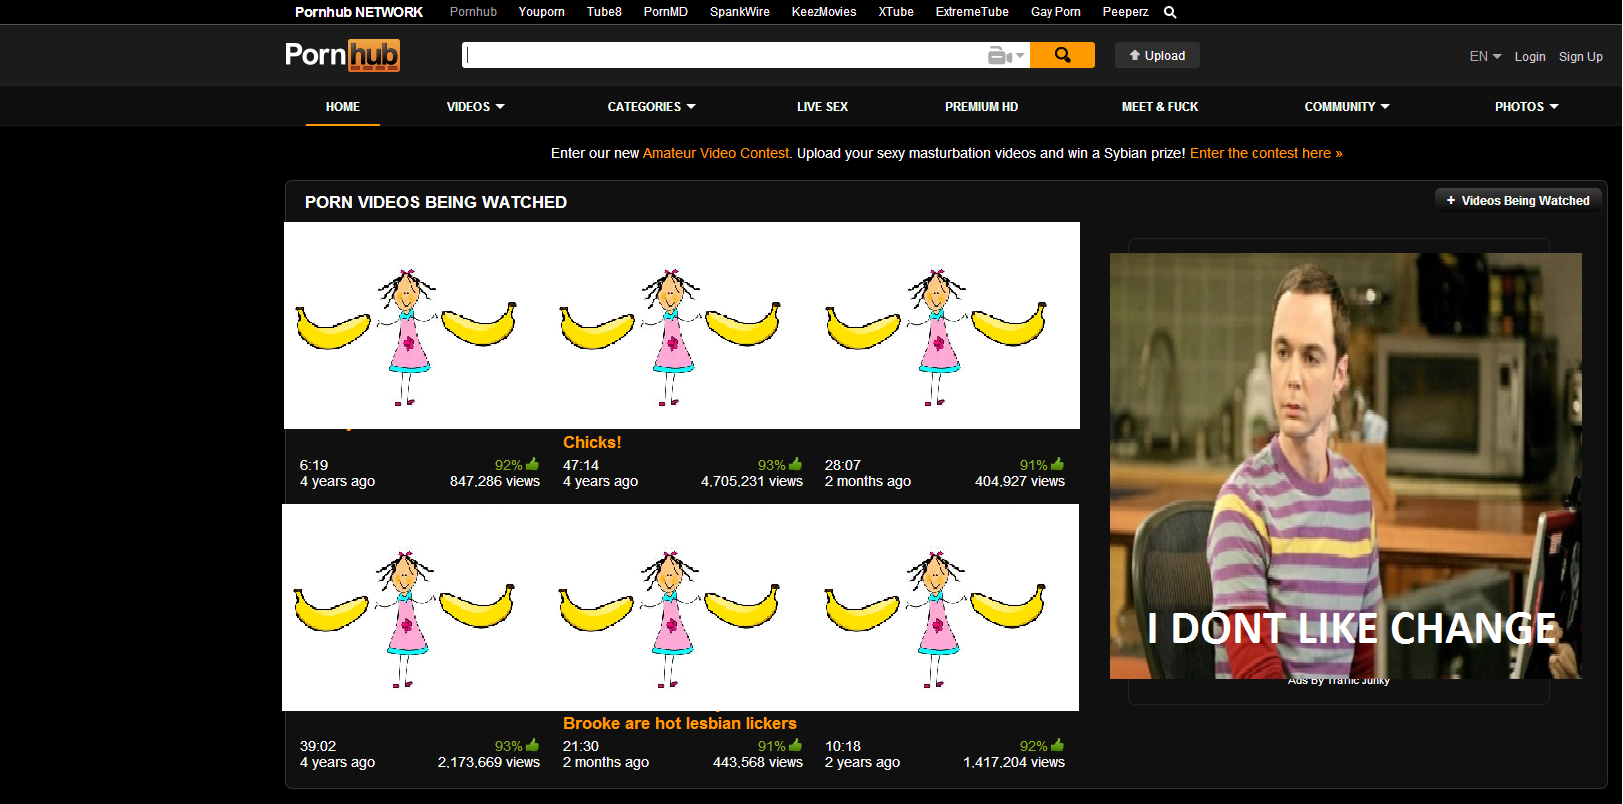The image size is (1623, 804).
Task: Open the EN language dropdown
Action: [1485, 56]
